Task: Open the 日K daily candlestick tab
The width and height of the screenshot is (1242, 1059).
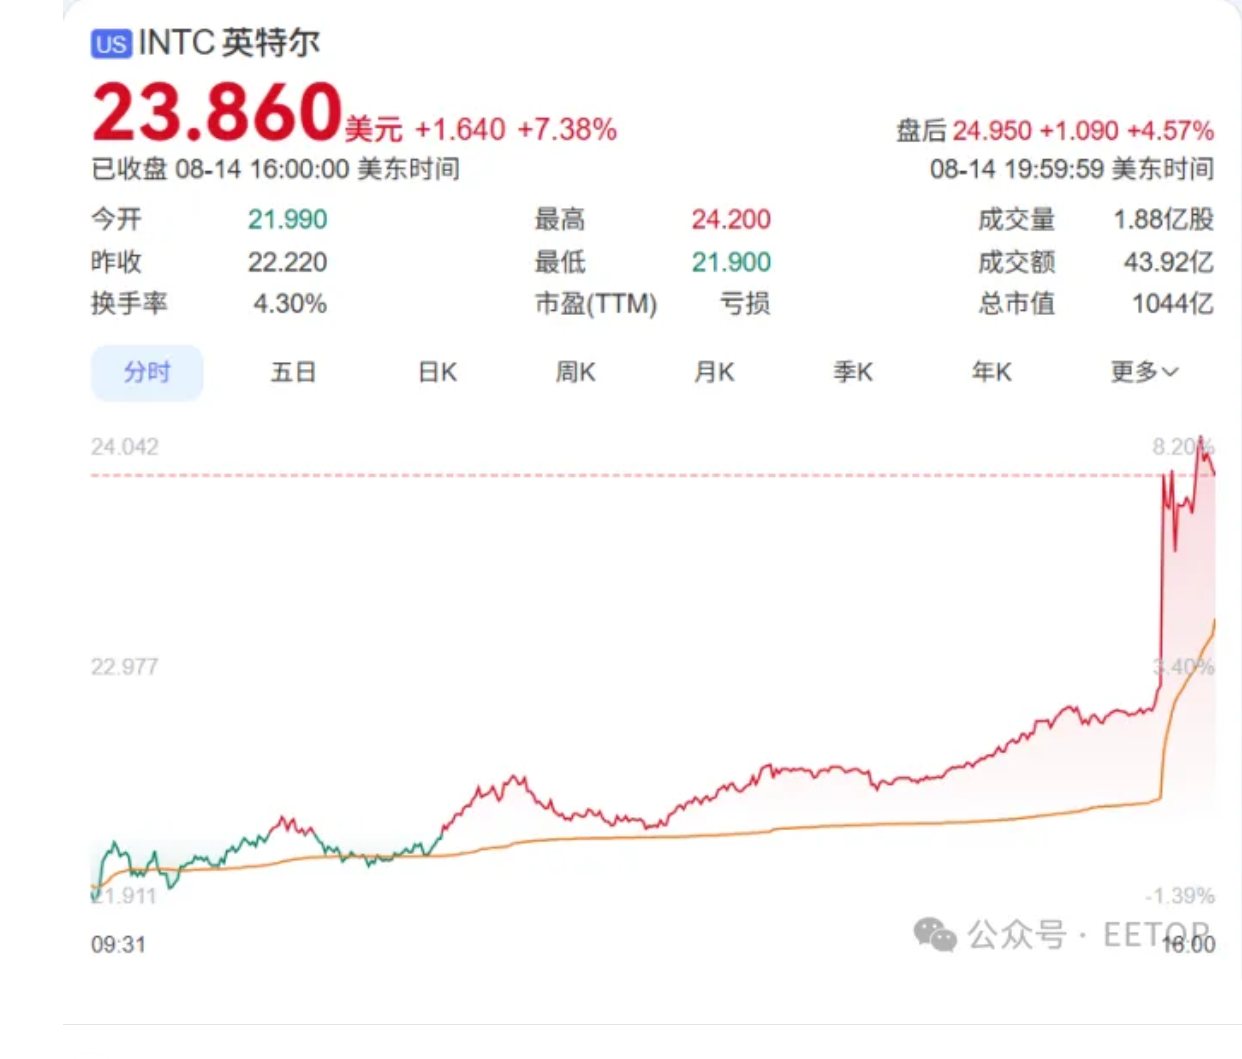Action: pyautogui.click(x=437, y=373)
